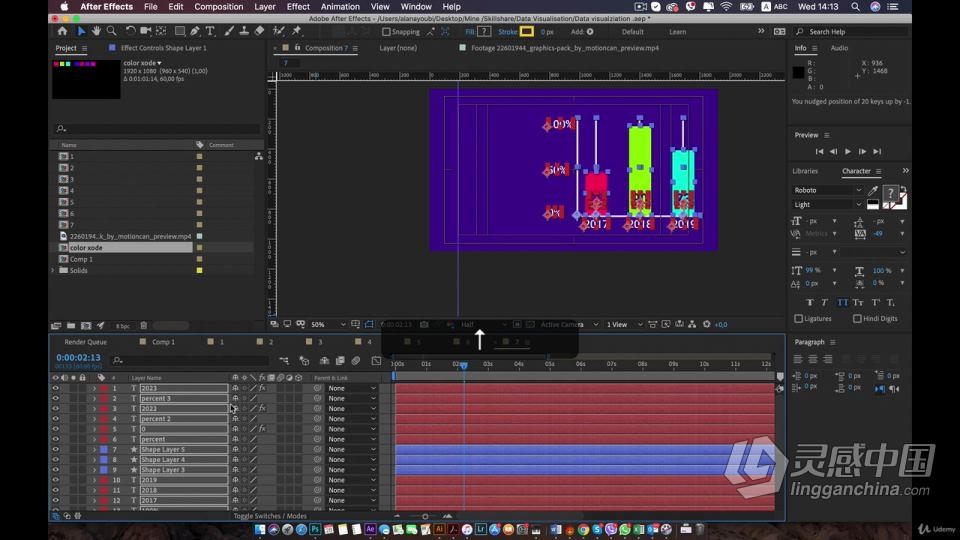Screen dimensions: 960x540
Task: Switch to the Comp 1 timeline tab
Action: click(163, 342)
